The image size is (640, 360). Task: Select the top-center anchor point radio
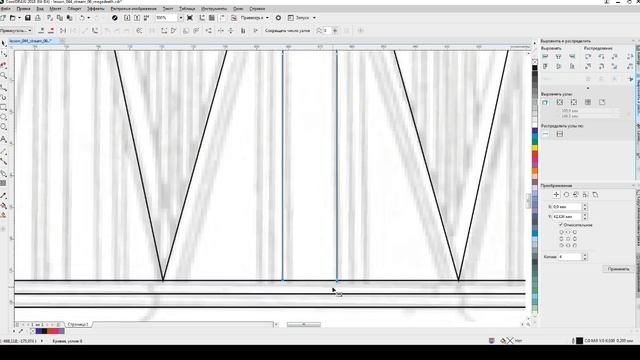pyautogui.click(x=568, y=232)
